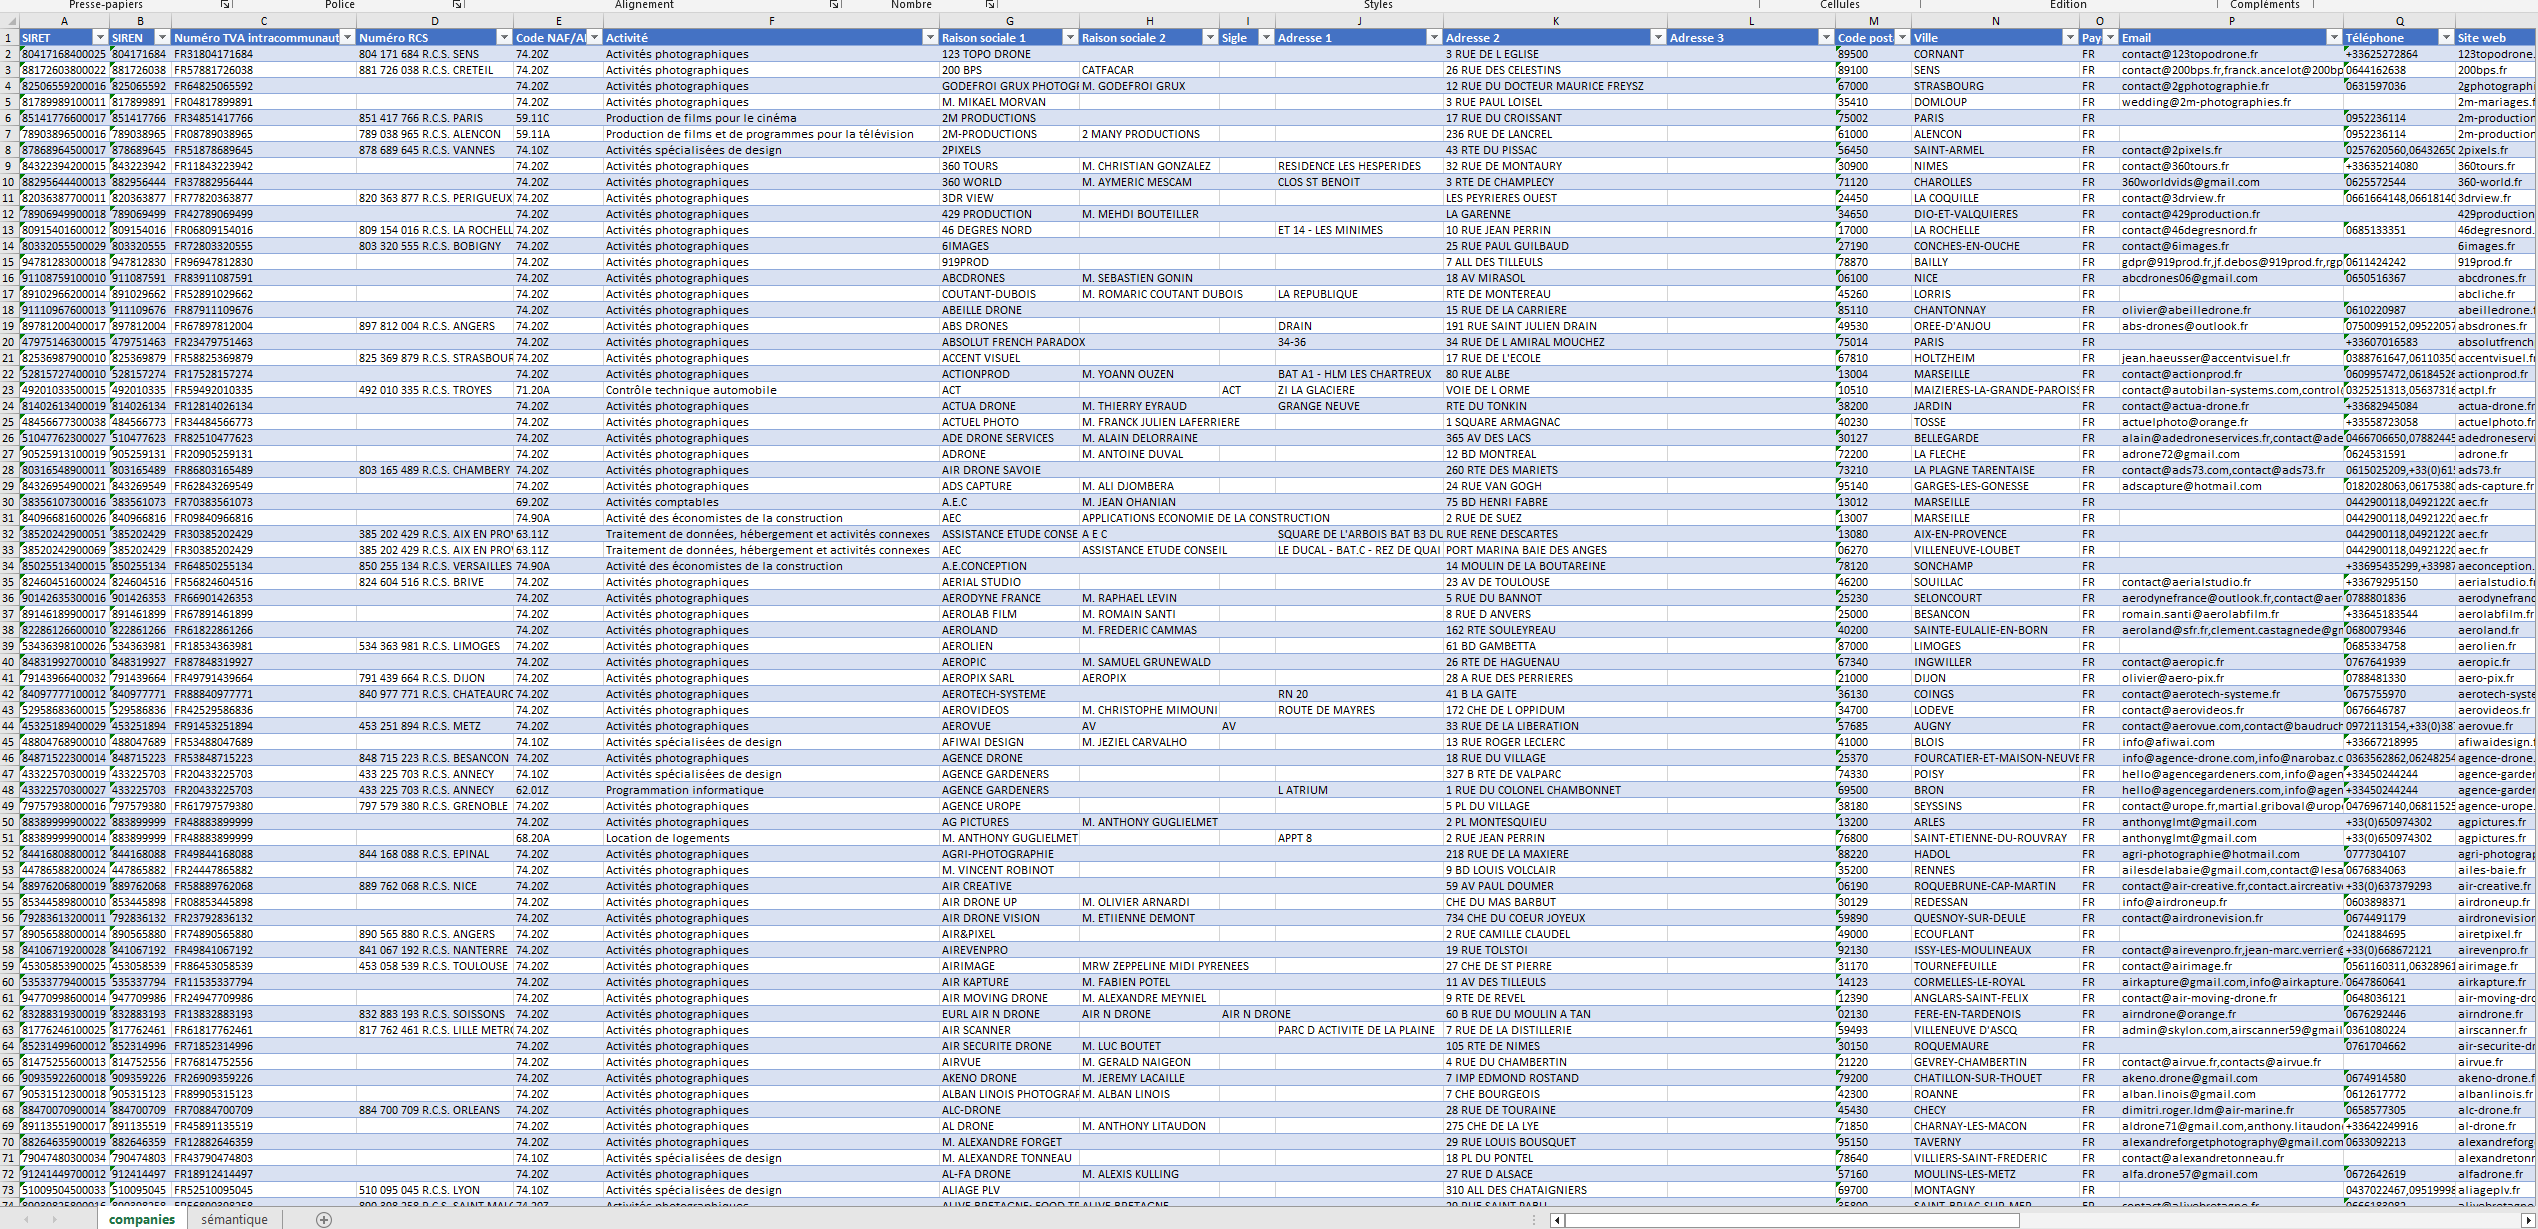Click email 'alfa.drone57@gmail.com'
2538x1229 pixels.
pos(2231,1174)
